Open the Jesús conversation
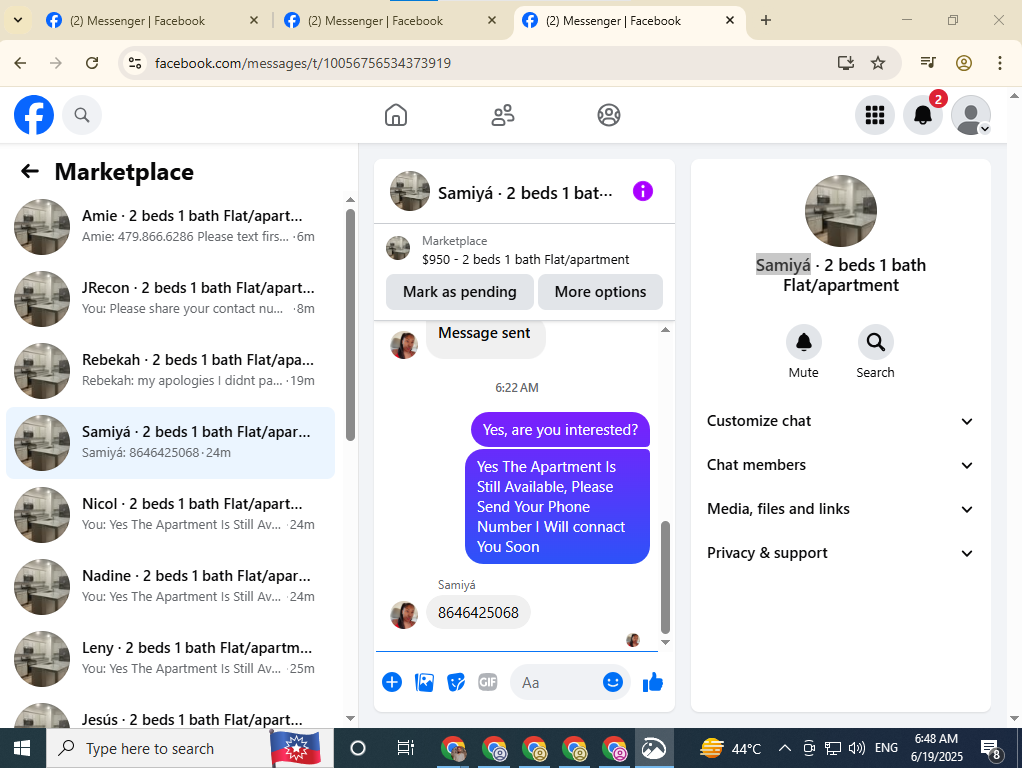1022x768 pixels. tap(171, 715)
